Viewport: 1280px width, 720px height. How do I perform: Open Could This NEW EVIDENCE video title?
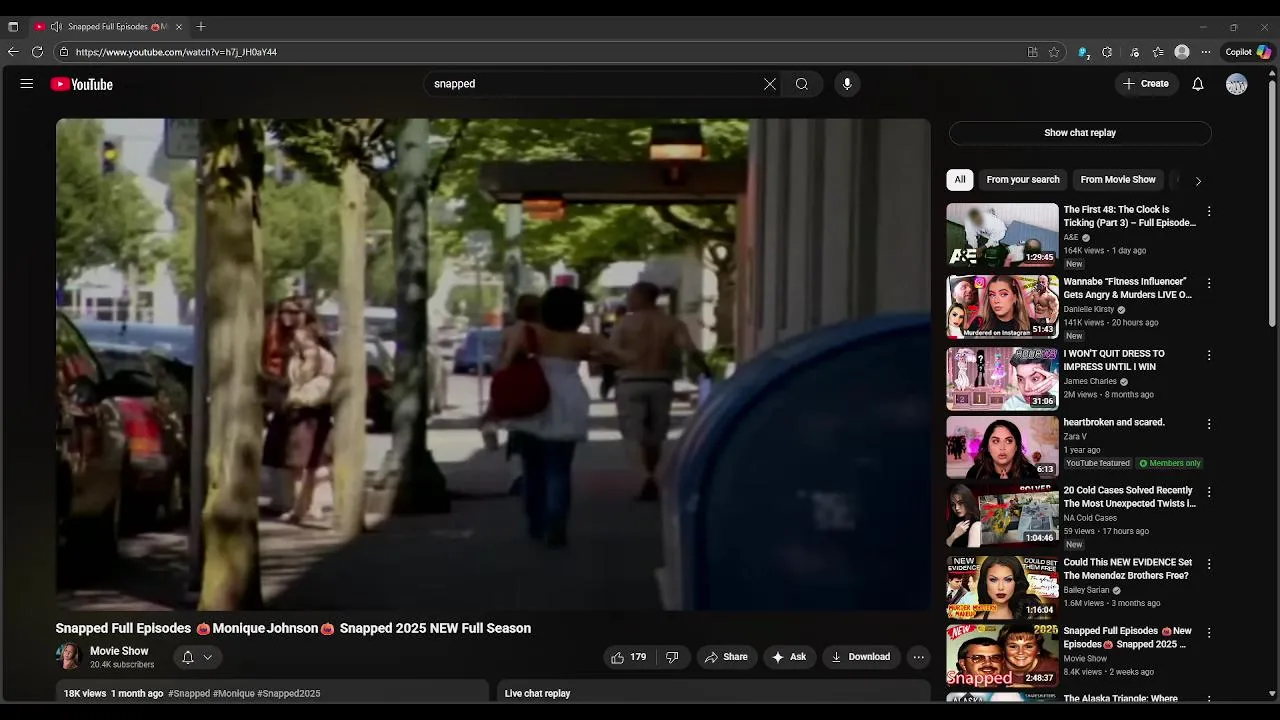coord(1127,569)
